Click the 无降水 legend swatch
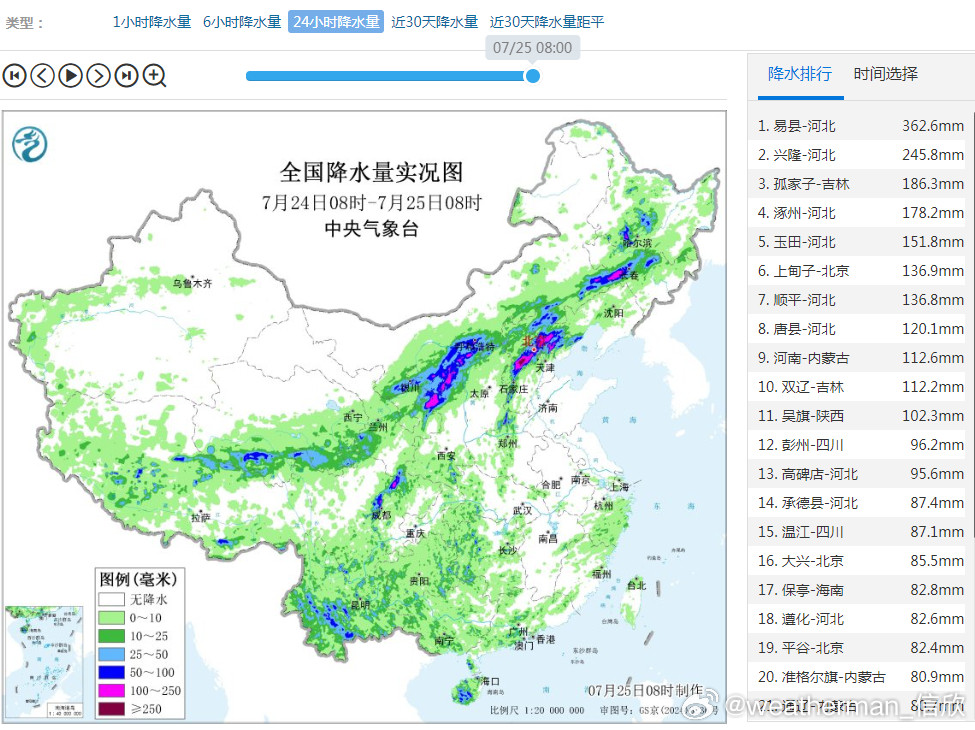The height and width of the screenshot is (730, 975). (x=111, y=599)
